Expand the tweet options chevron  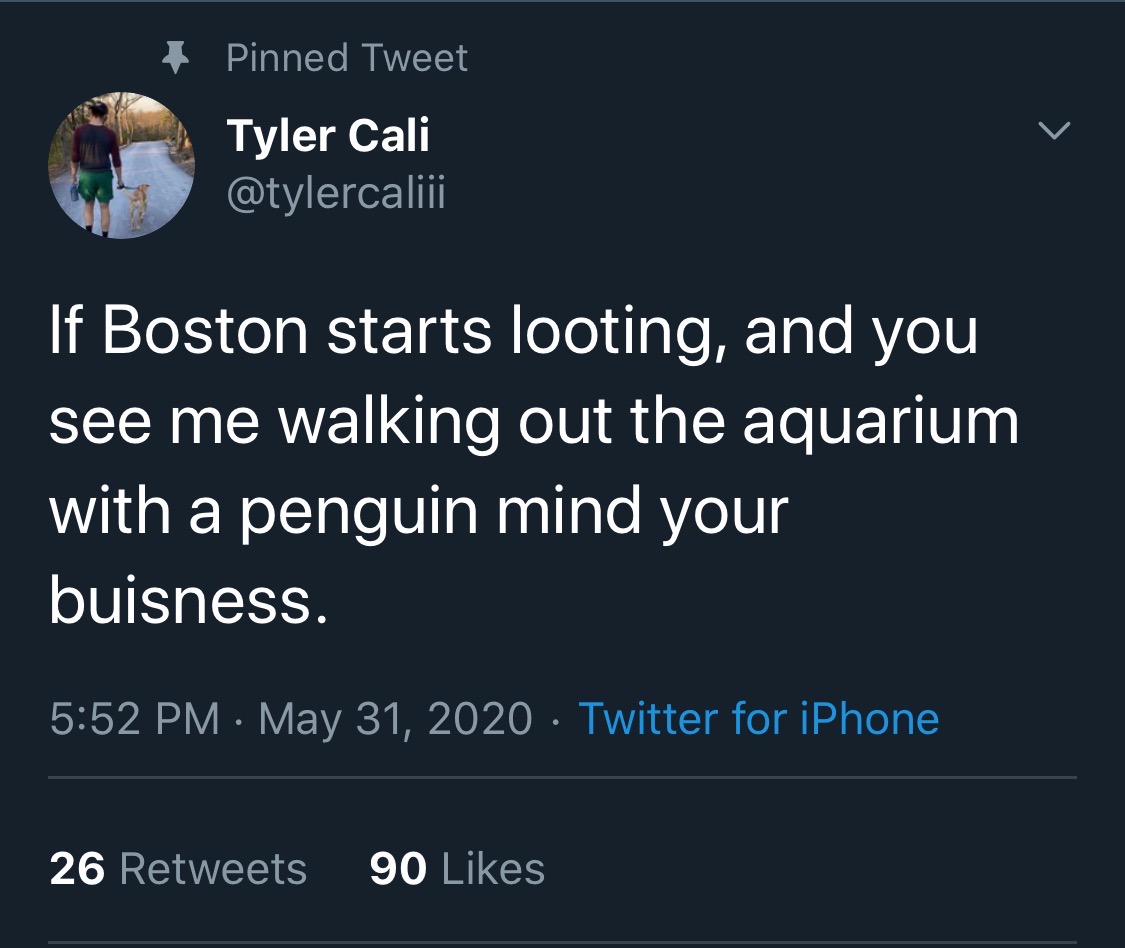pyautogui.click(x=1055, y=131)
